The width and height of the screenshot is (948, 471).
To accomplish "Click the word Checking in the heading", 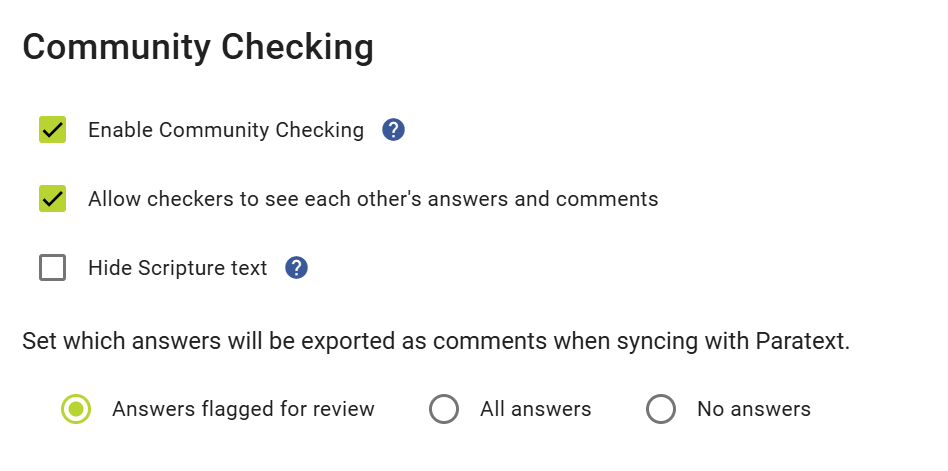I will [x=297, y=47].
